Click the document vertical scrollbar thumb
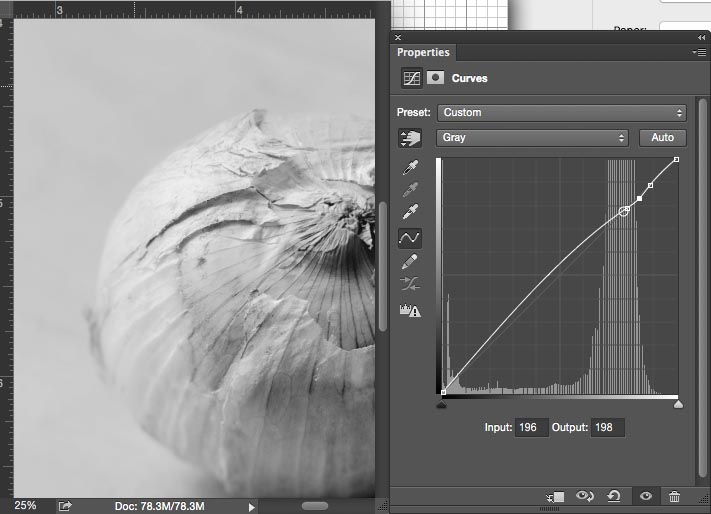This screenshot has height=514, width=711. tap(383, 266)
